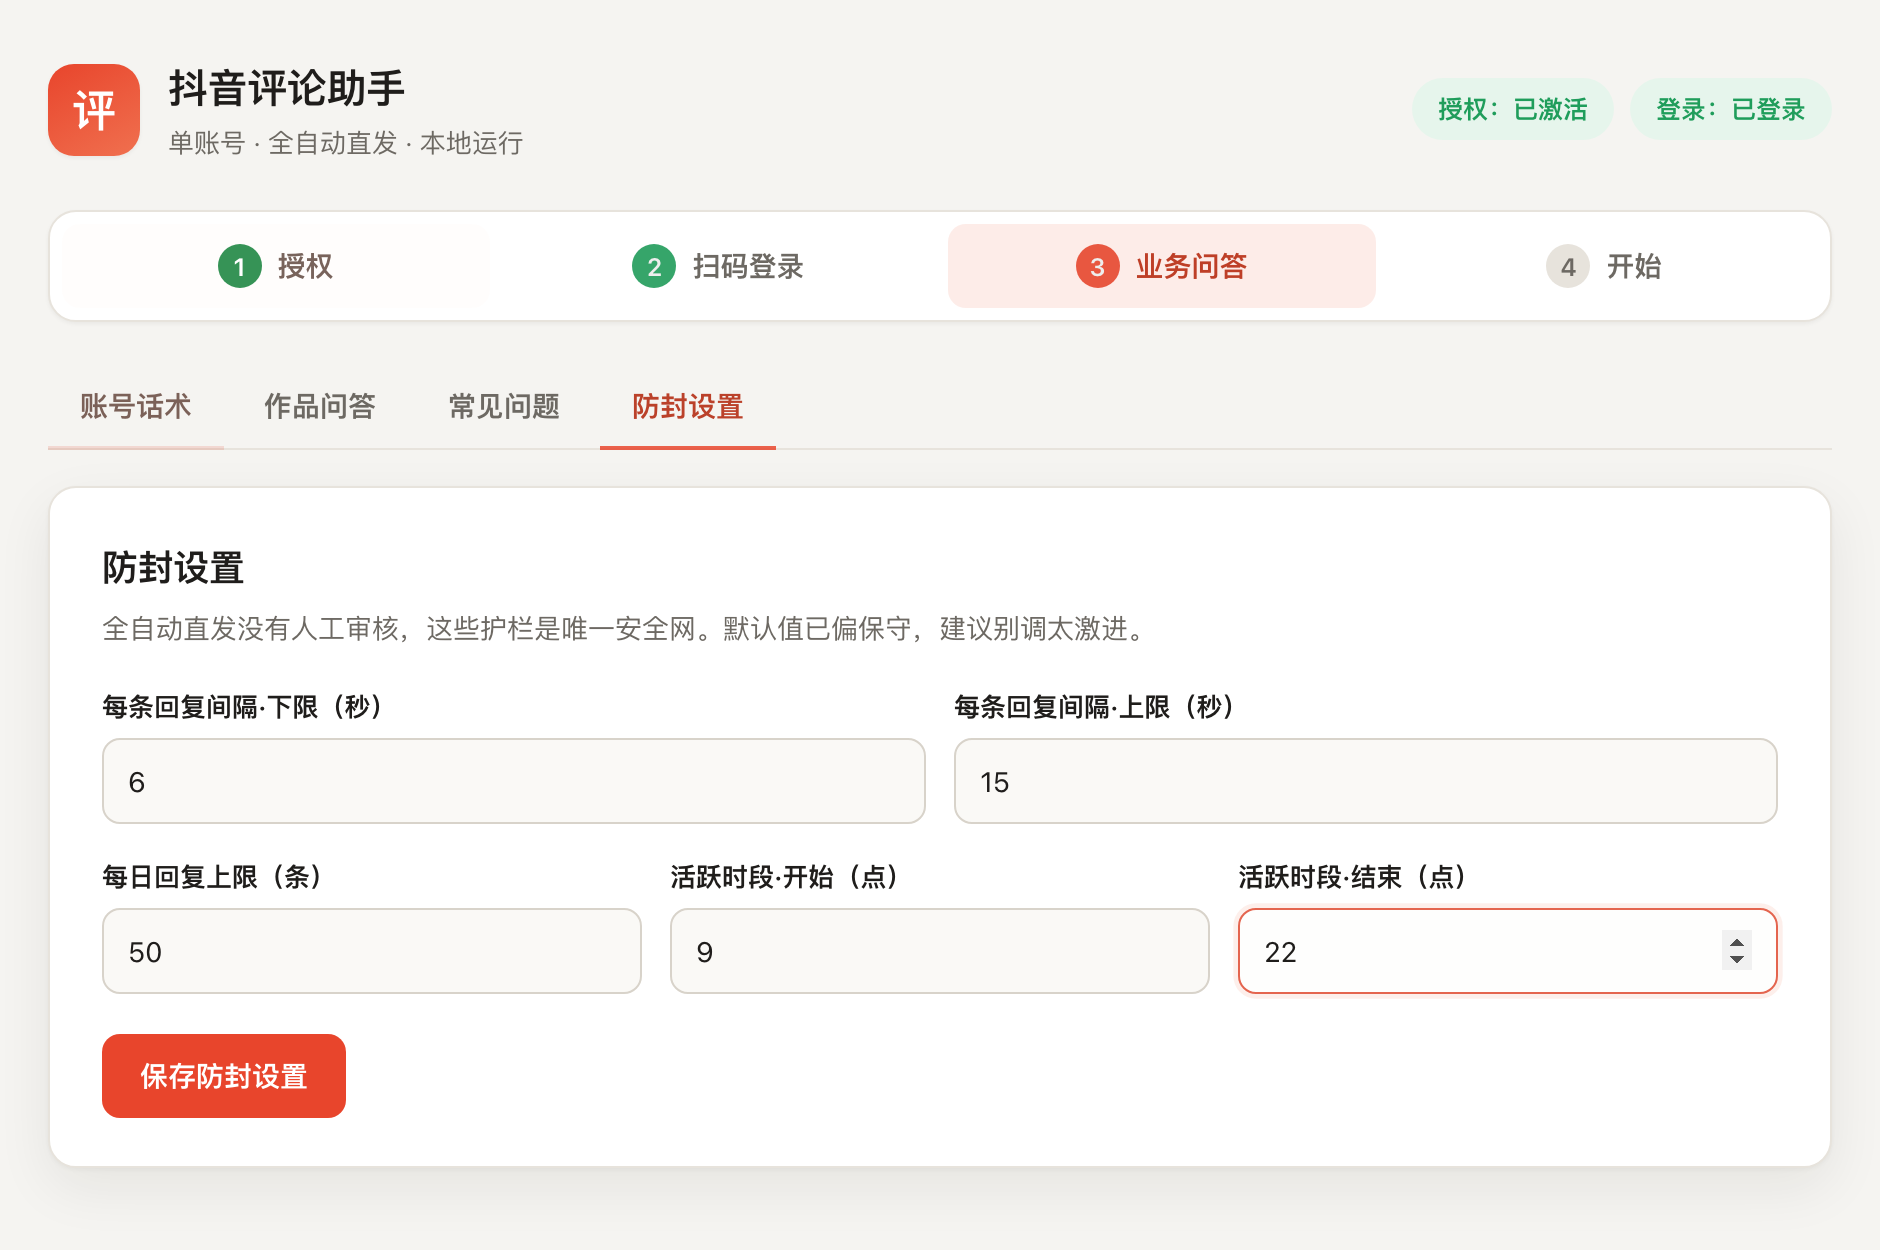Click the 抖音评论助手 title text
This screenshot has height=1250, width=1880.
[x=287, y=88]
